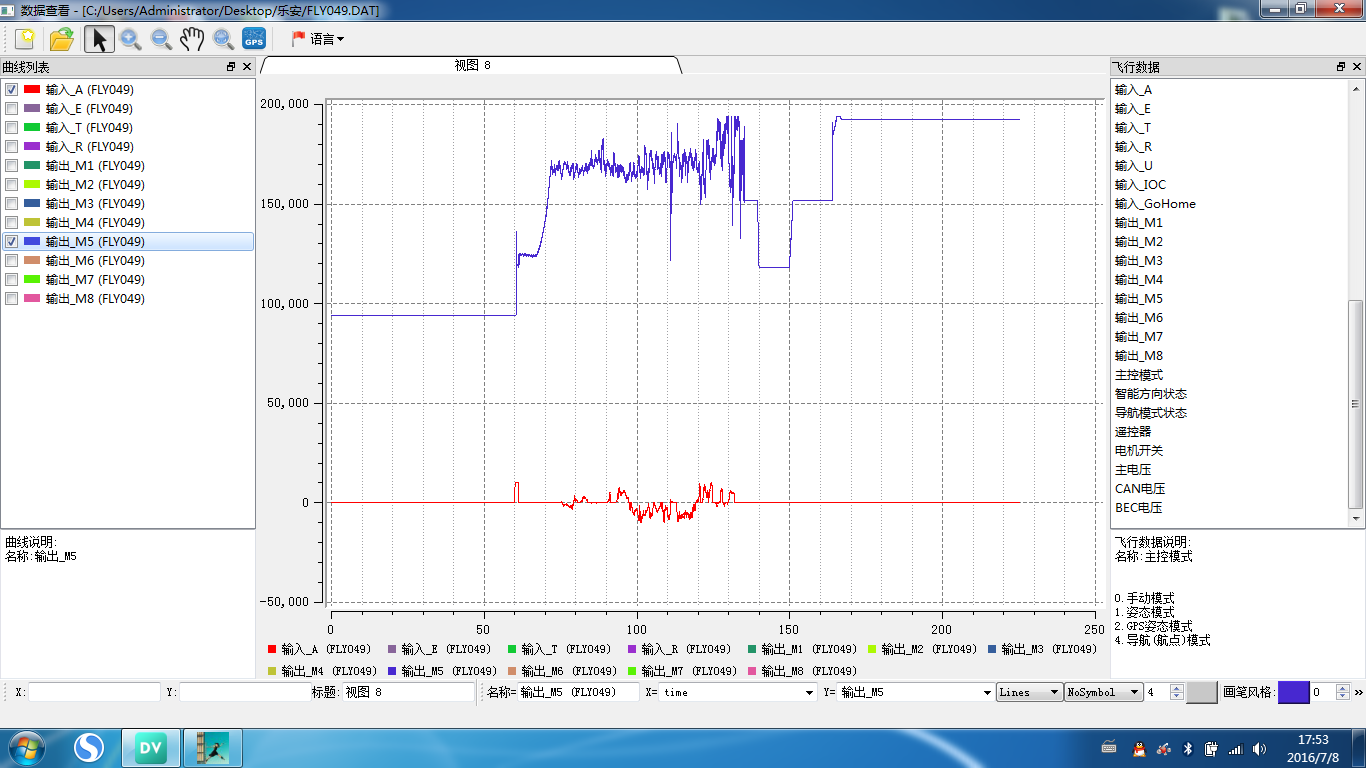Open the X= time axis dropdown
The height and width of the screenshot is (768, 1366).
tap(738, 692)
